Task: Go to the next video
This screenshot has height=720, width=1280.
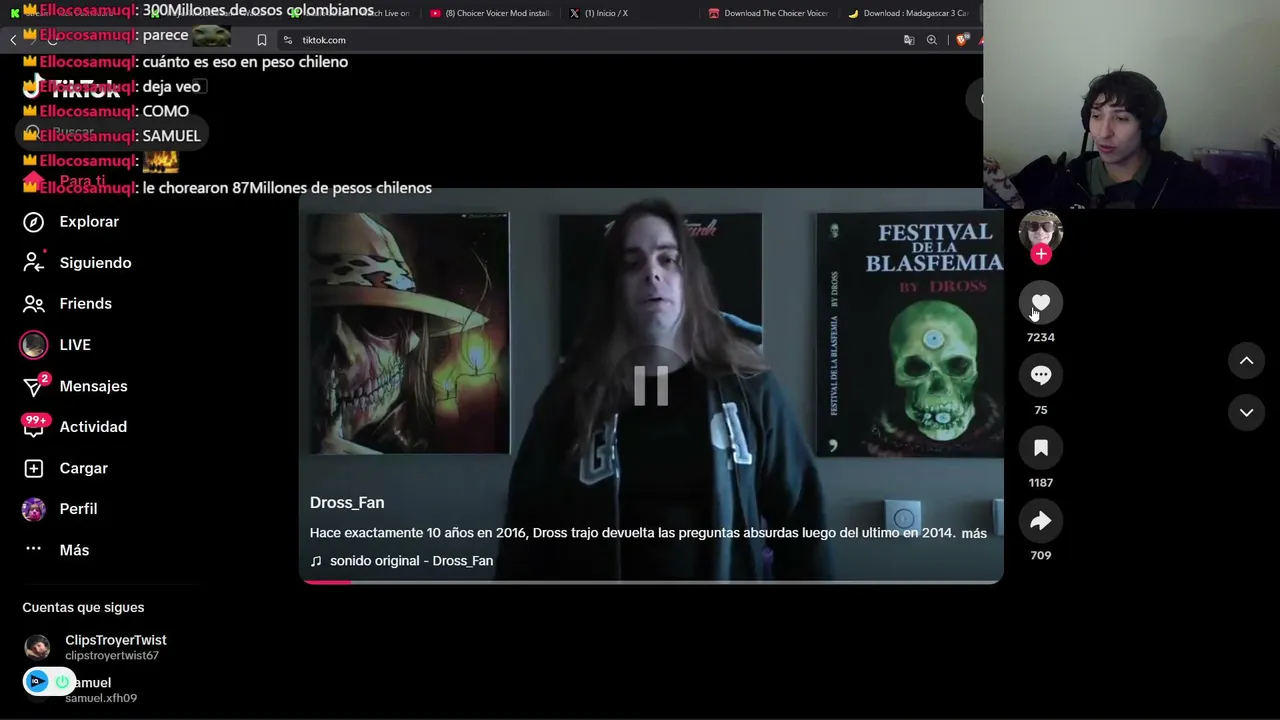Action: click(x=1247, y=412)
